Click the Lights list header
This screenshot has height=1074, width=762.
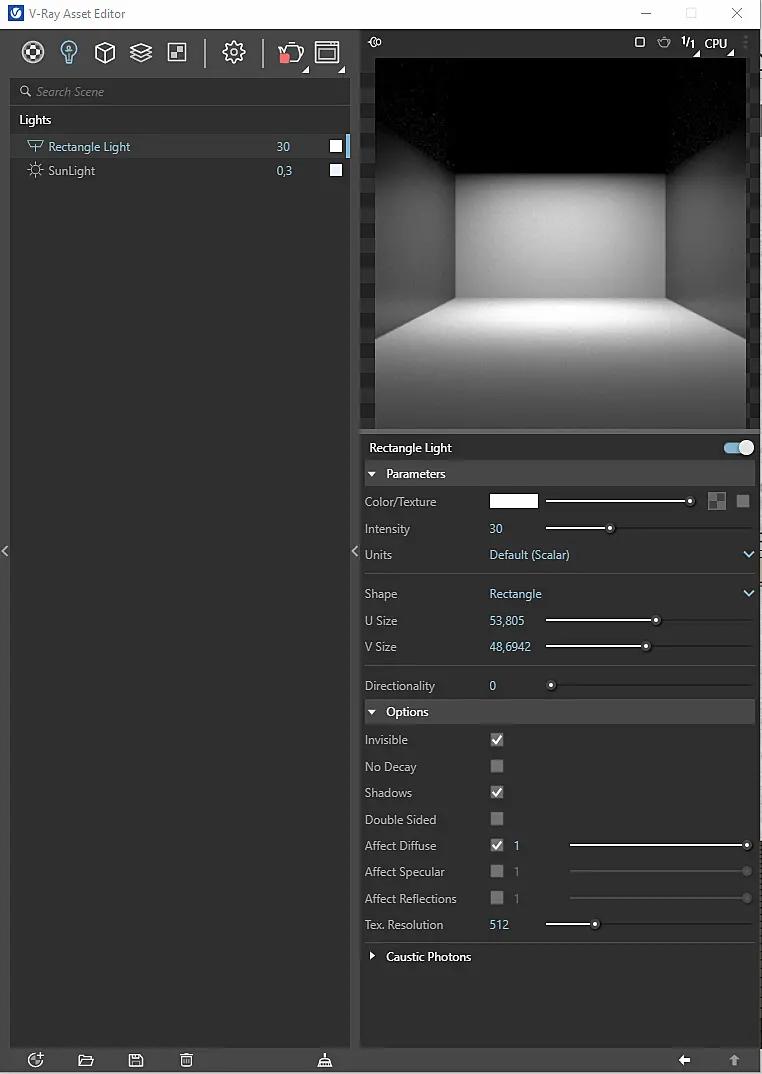click(x=35, y=120)
